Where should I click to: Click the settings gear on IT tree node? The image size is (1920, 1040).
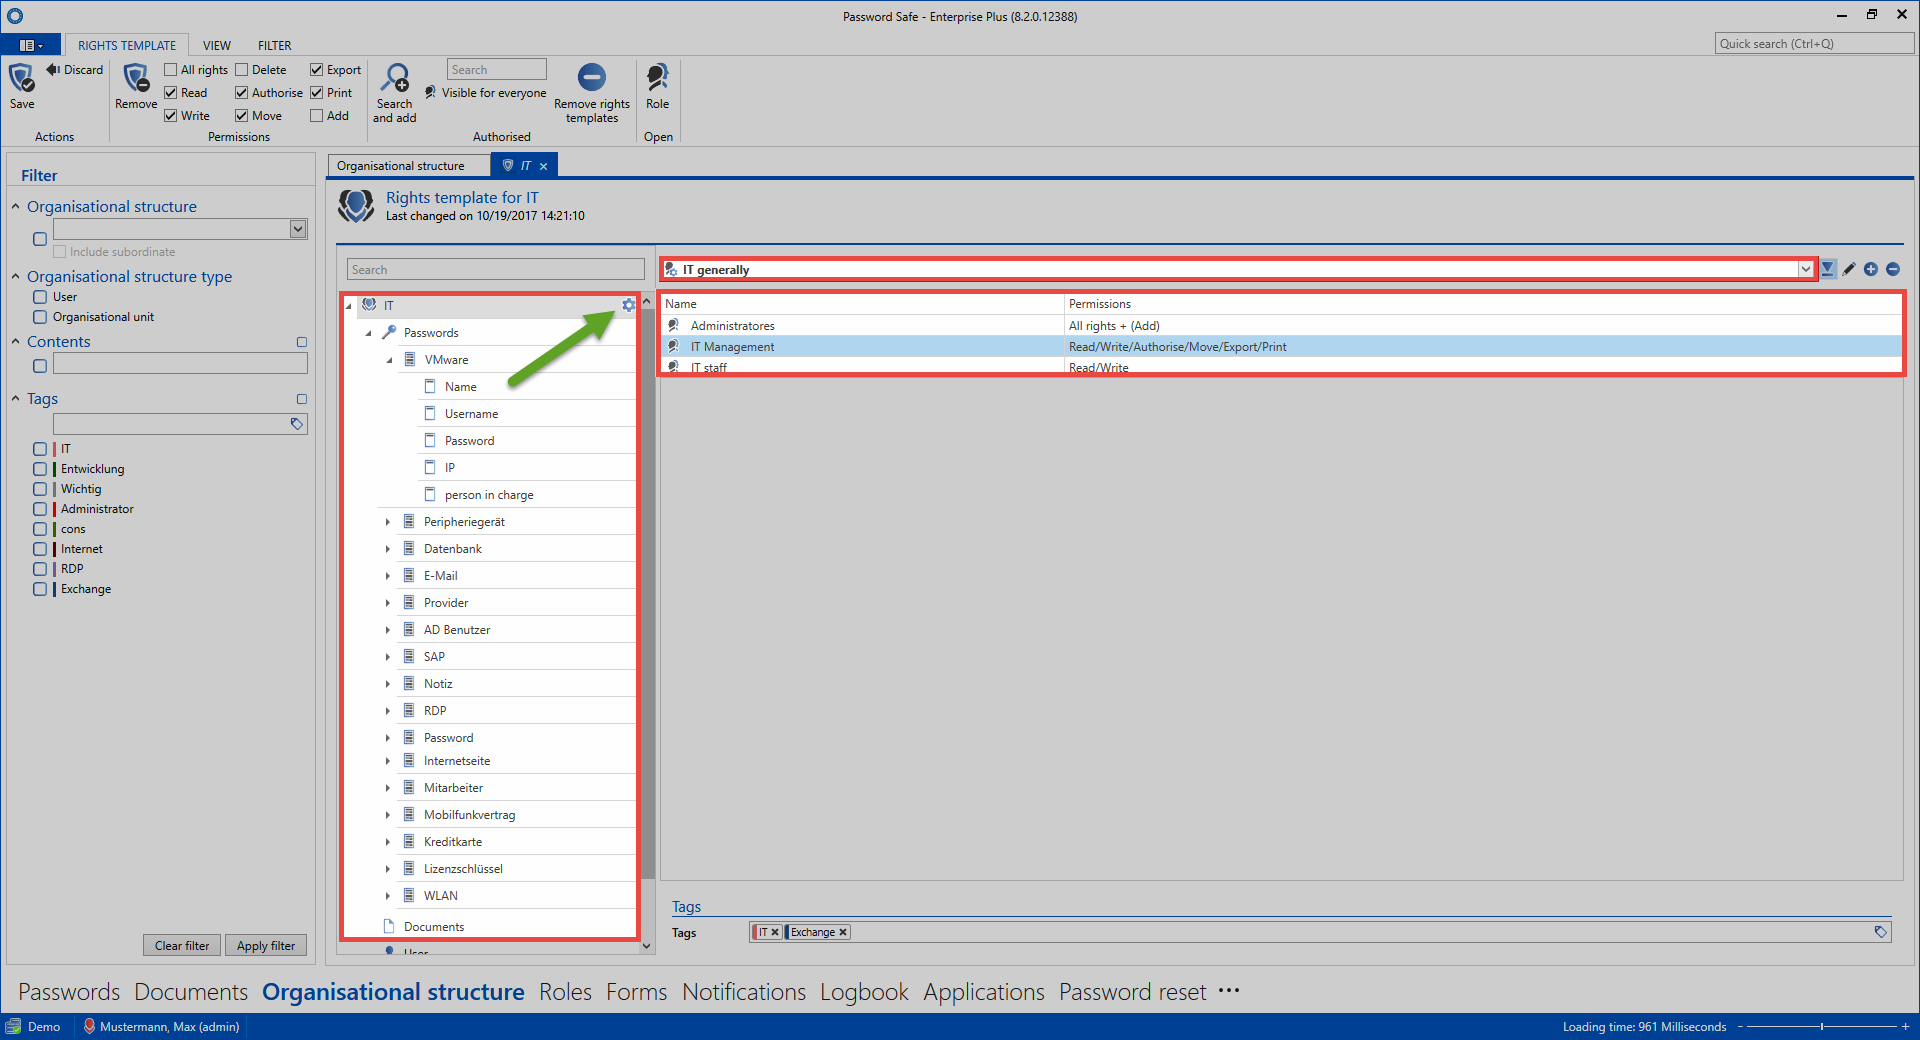pyautogui.click(x=628, y=305)
